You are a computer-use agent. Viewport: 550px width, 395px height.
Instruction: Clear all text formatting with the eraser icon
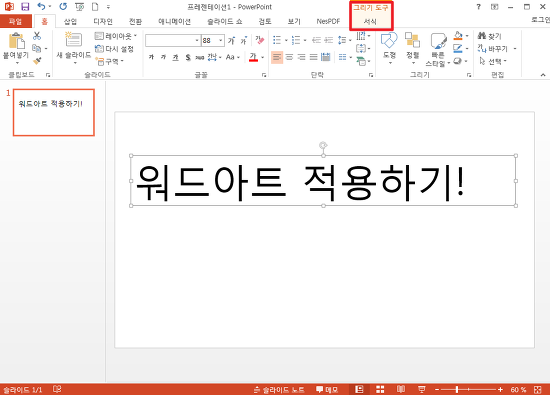[x=260, y=41]
